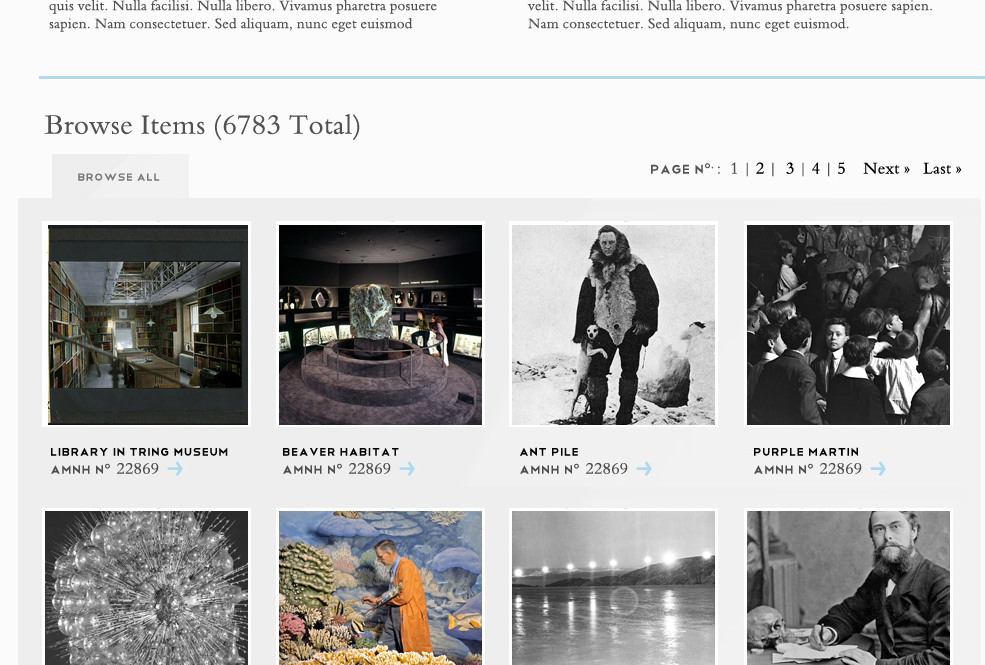This screenshot has width=985, height=665.
Task: Open the Purple Martin crowd photo
Action: point(848,324)
